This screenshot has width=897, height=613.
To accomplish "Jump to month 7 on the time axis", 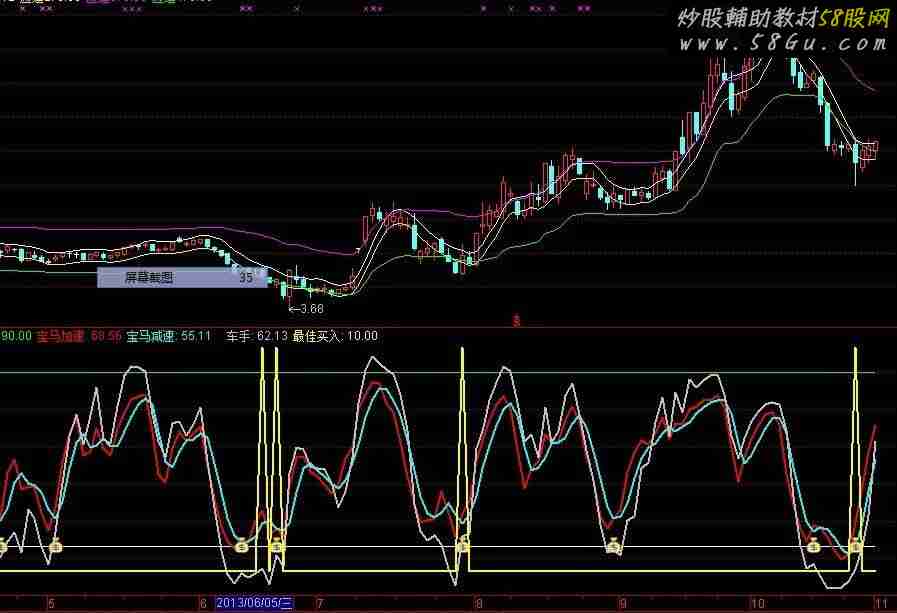I will (x=320, y=604).
